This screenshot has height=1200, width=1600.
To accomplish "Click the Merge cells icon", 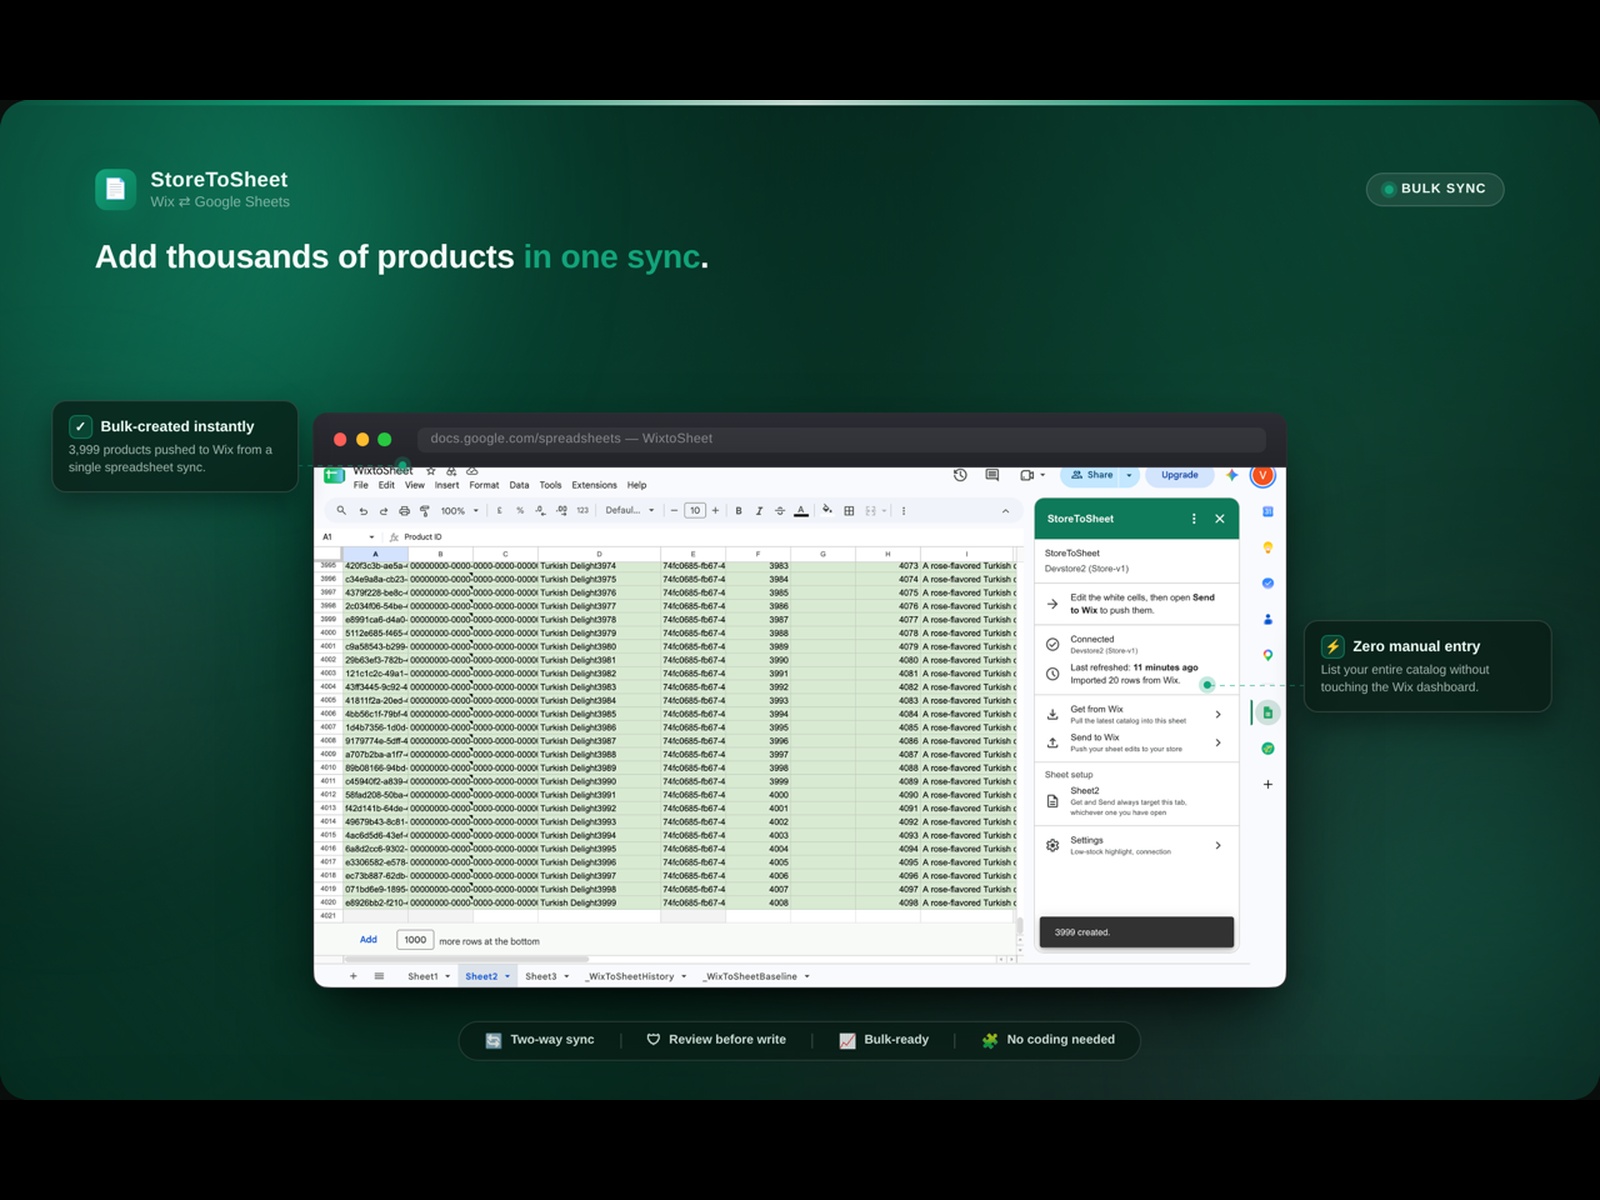I will point(870,511).
